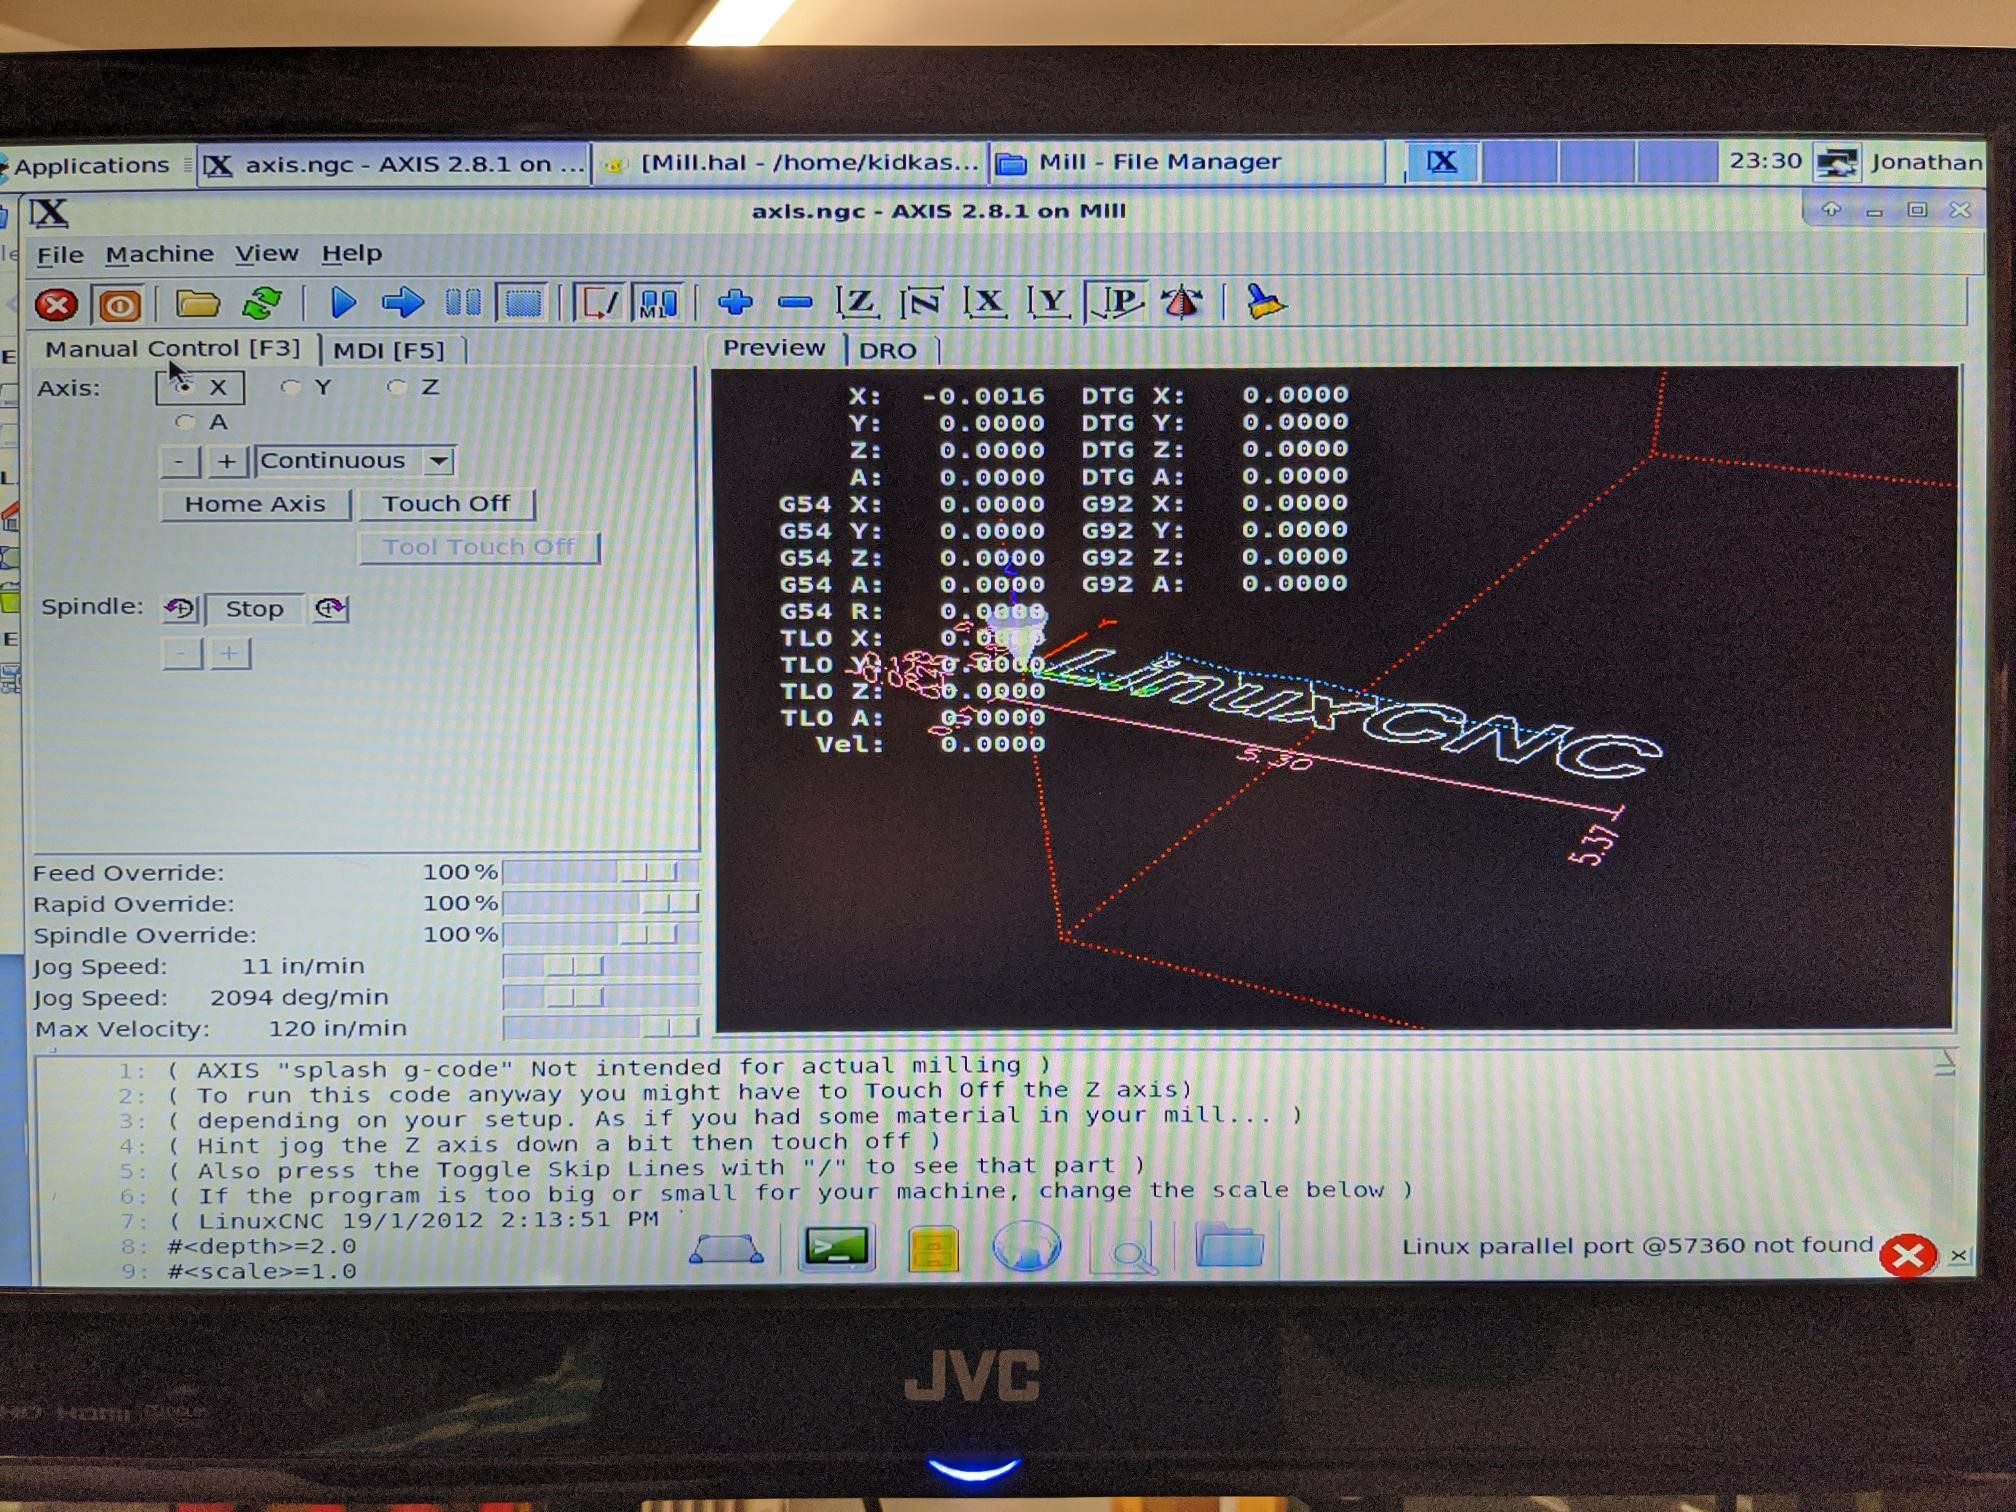Open the Continuous jog increment dropdown
Screen dimensions: 2016x1512
(355, 461)
